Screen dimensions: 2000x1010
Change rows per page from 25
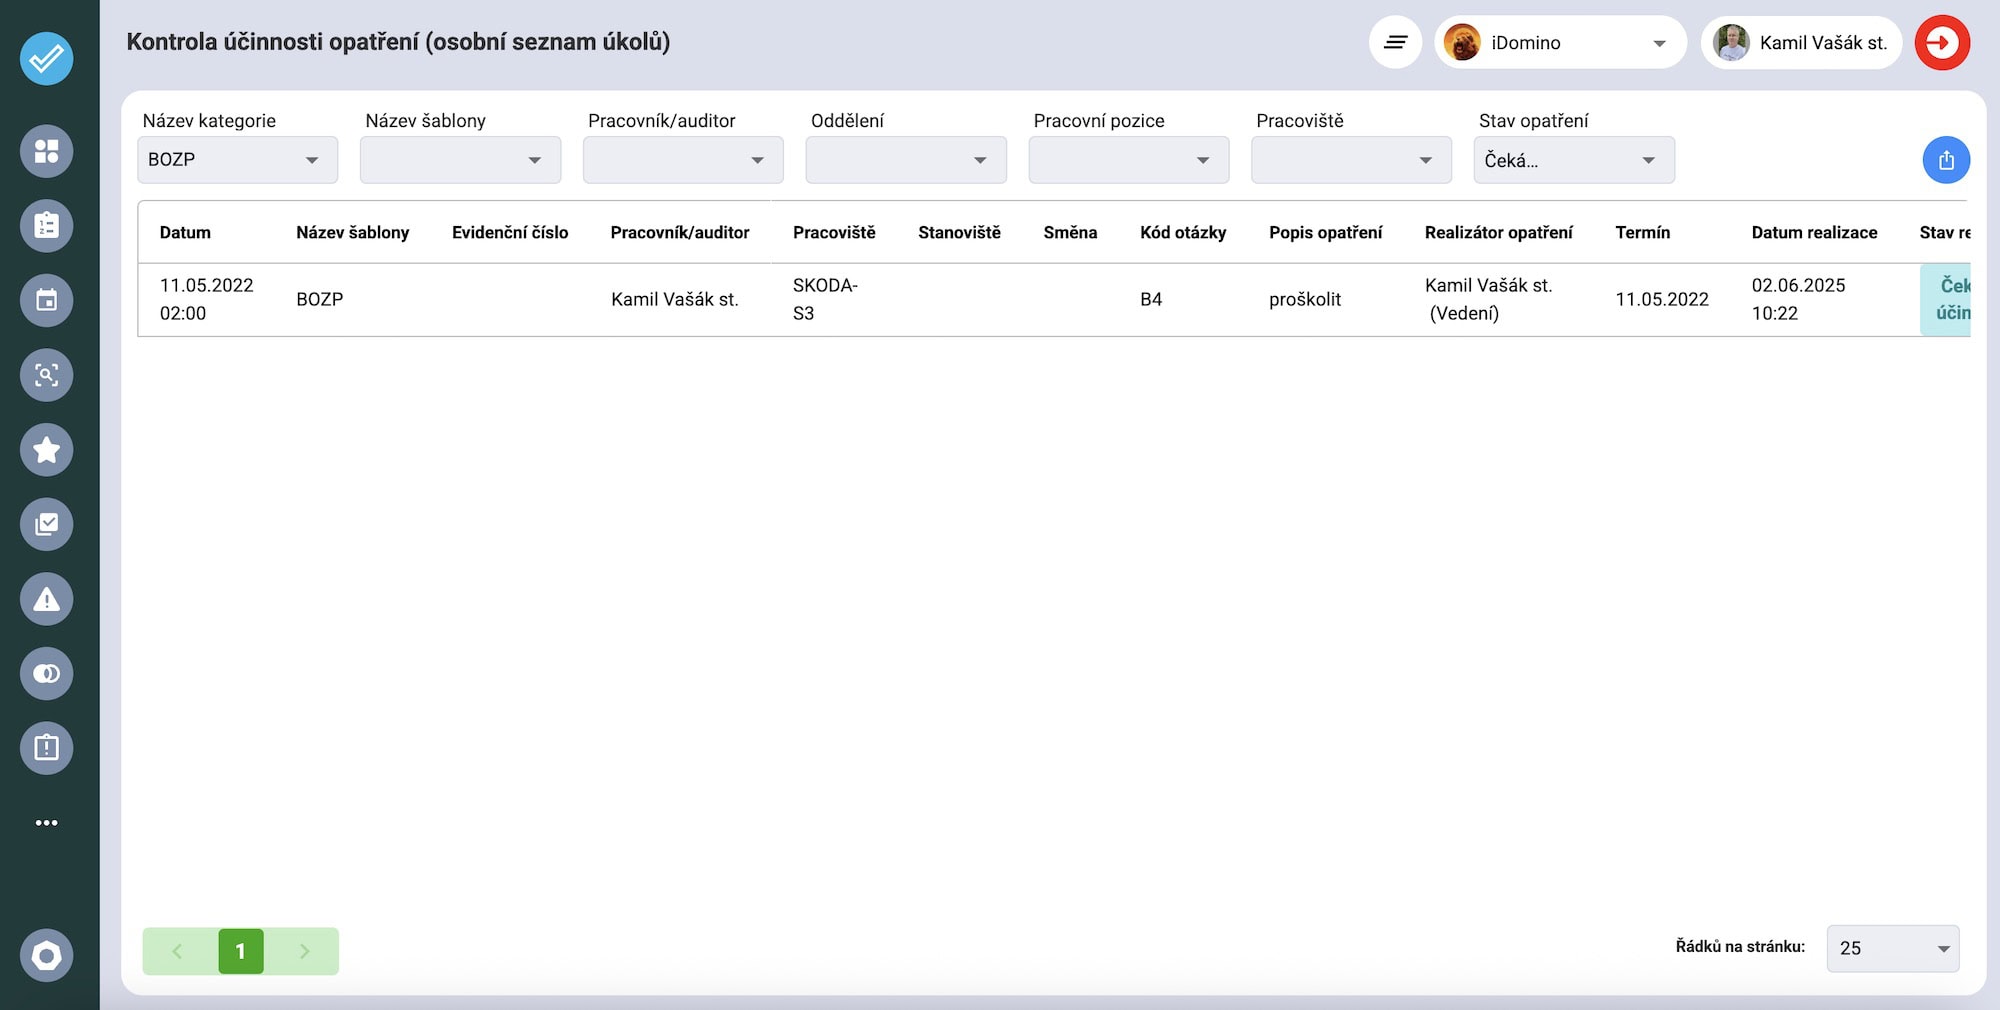[x=1892, y=948]
